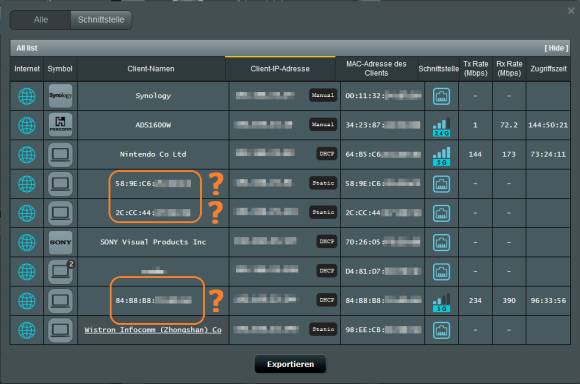Image resolution: width=580 pixels, height=384 pixels.
Task: Click the laptop symbol in 84:B8:B8 row
Action: click(60, 300)
